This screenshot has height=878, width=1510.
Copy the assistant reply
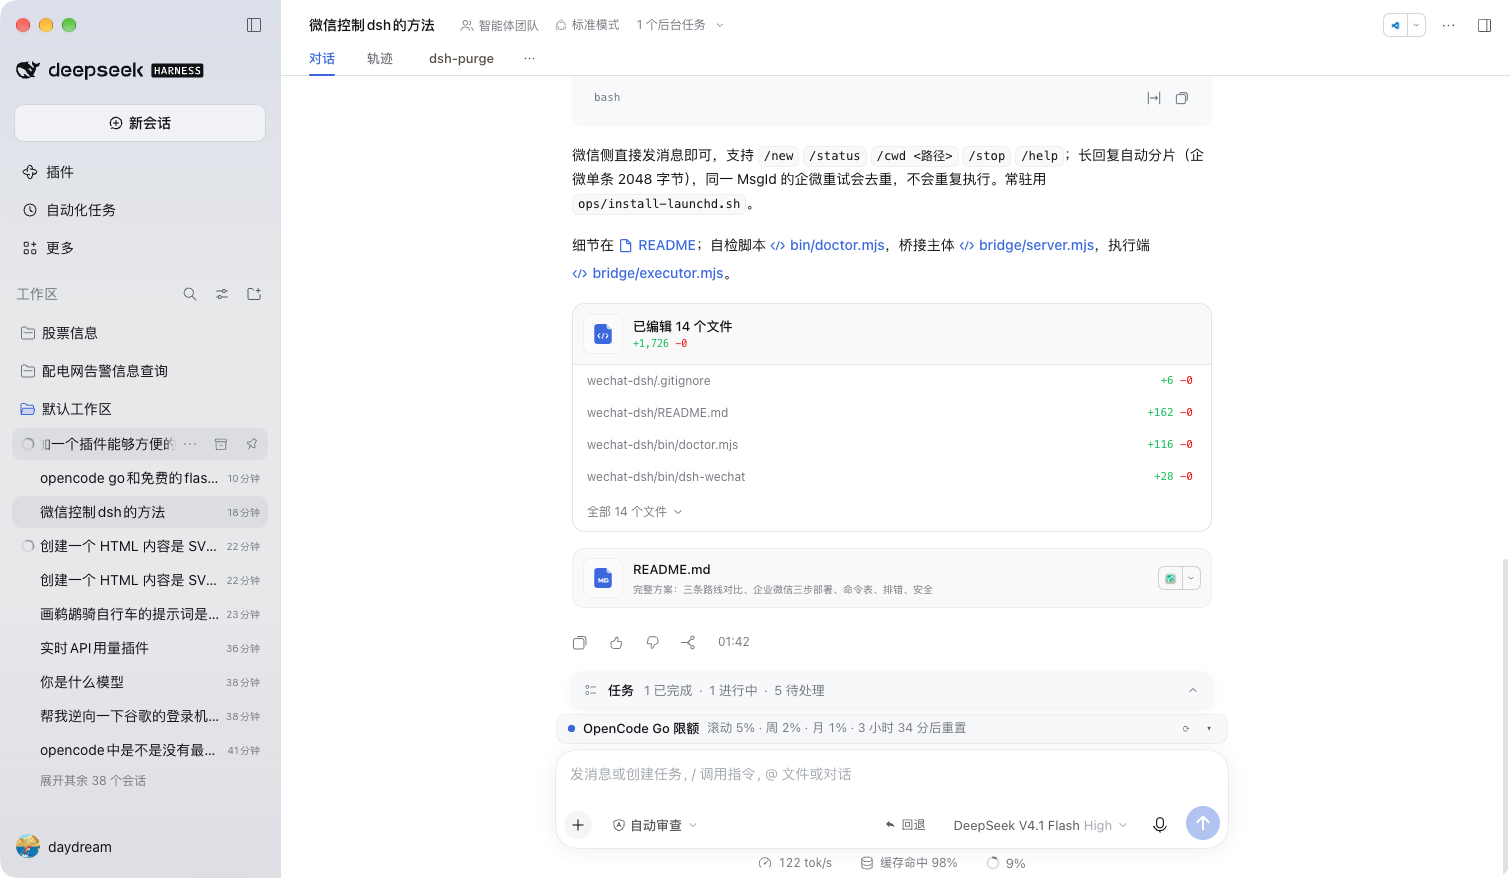(x=580, y=642)
